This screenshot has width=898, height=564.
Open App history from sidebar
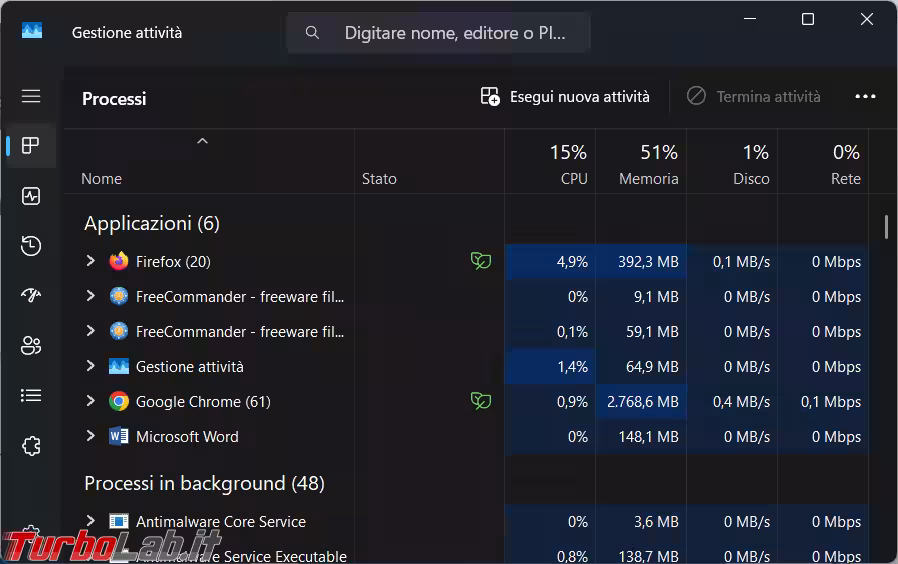point(31,246)
